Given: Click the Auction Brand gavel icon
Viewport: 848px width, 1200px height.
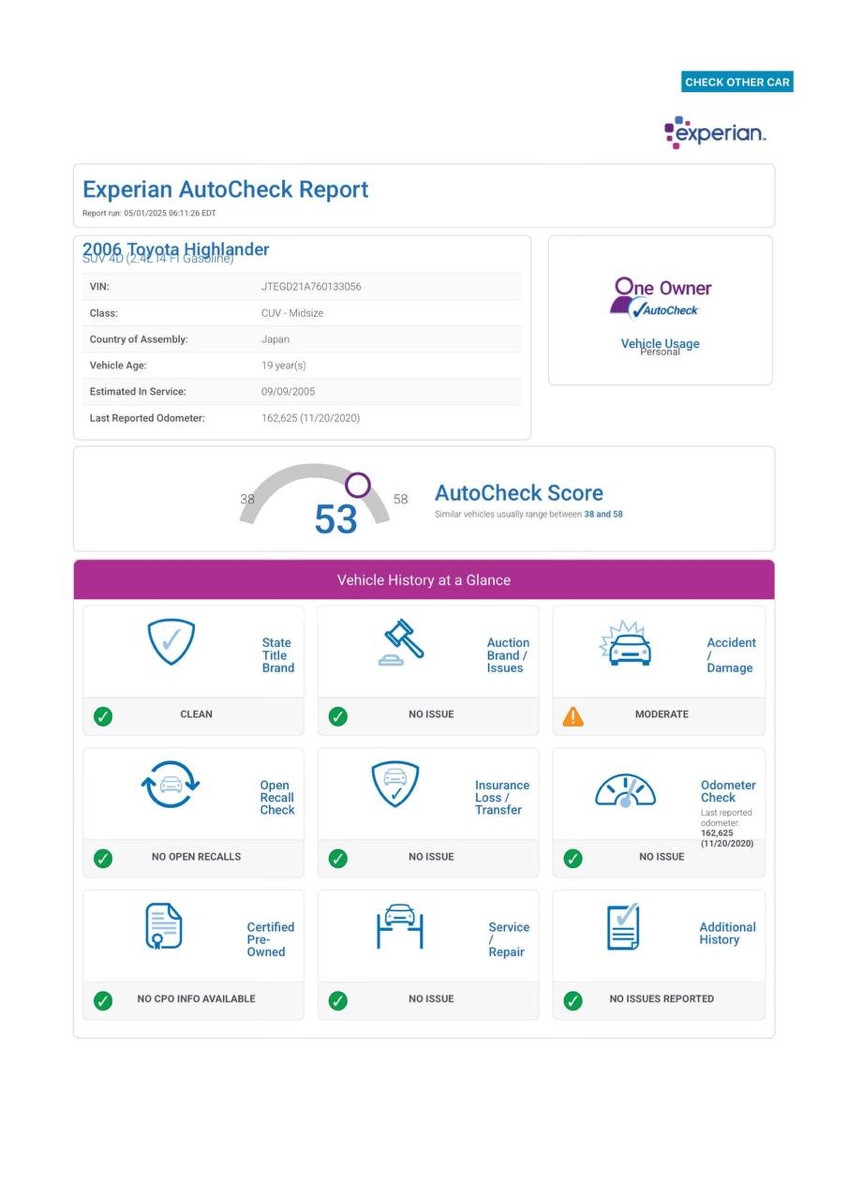Looking at the screenshot, I should click(402, 643).
